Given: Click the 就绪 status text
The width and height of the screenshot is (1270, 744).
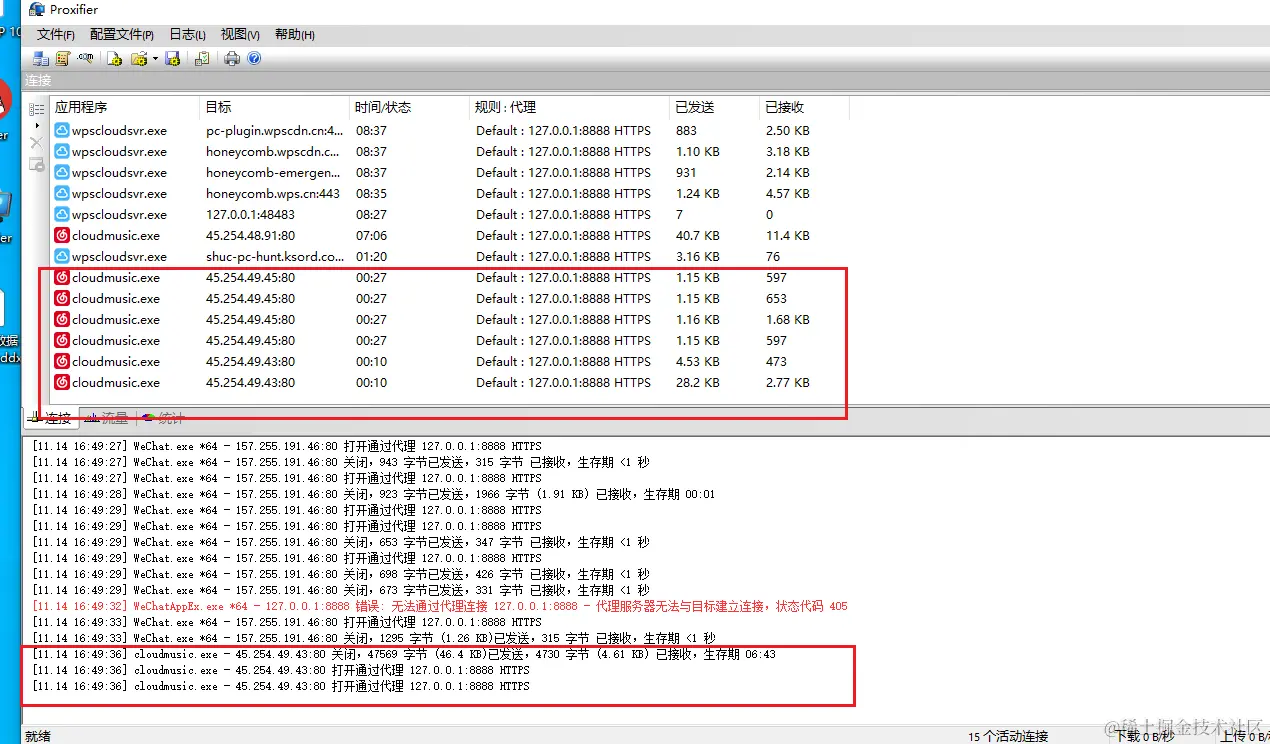Looking at the screenshot, I should [37, 736].
